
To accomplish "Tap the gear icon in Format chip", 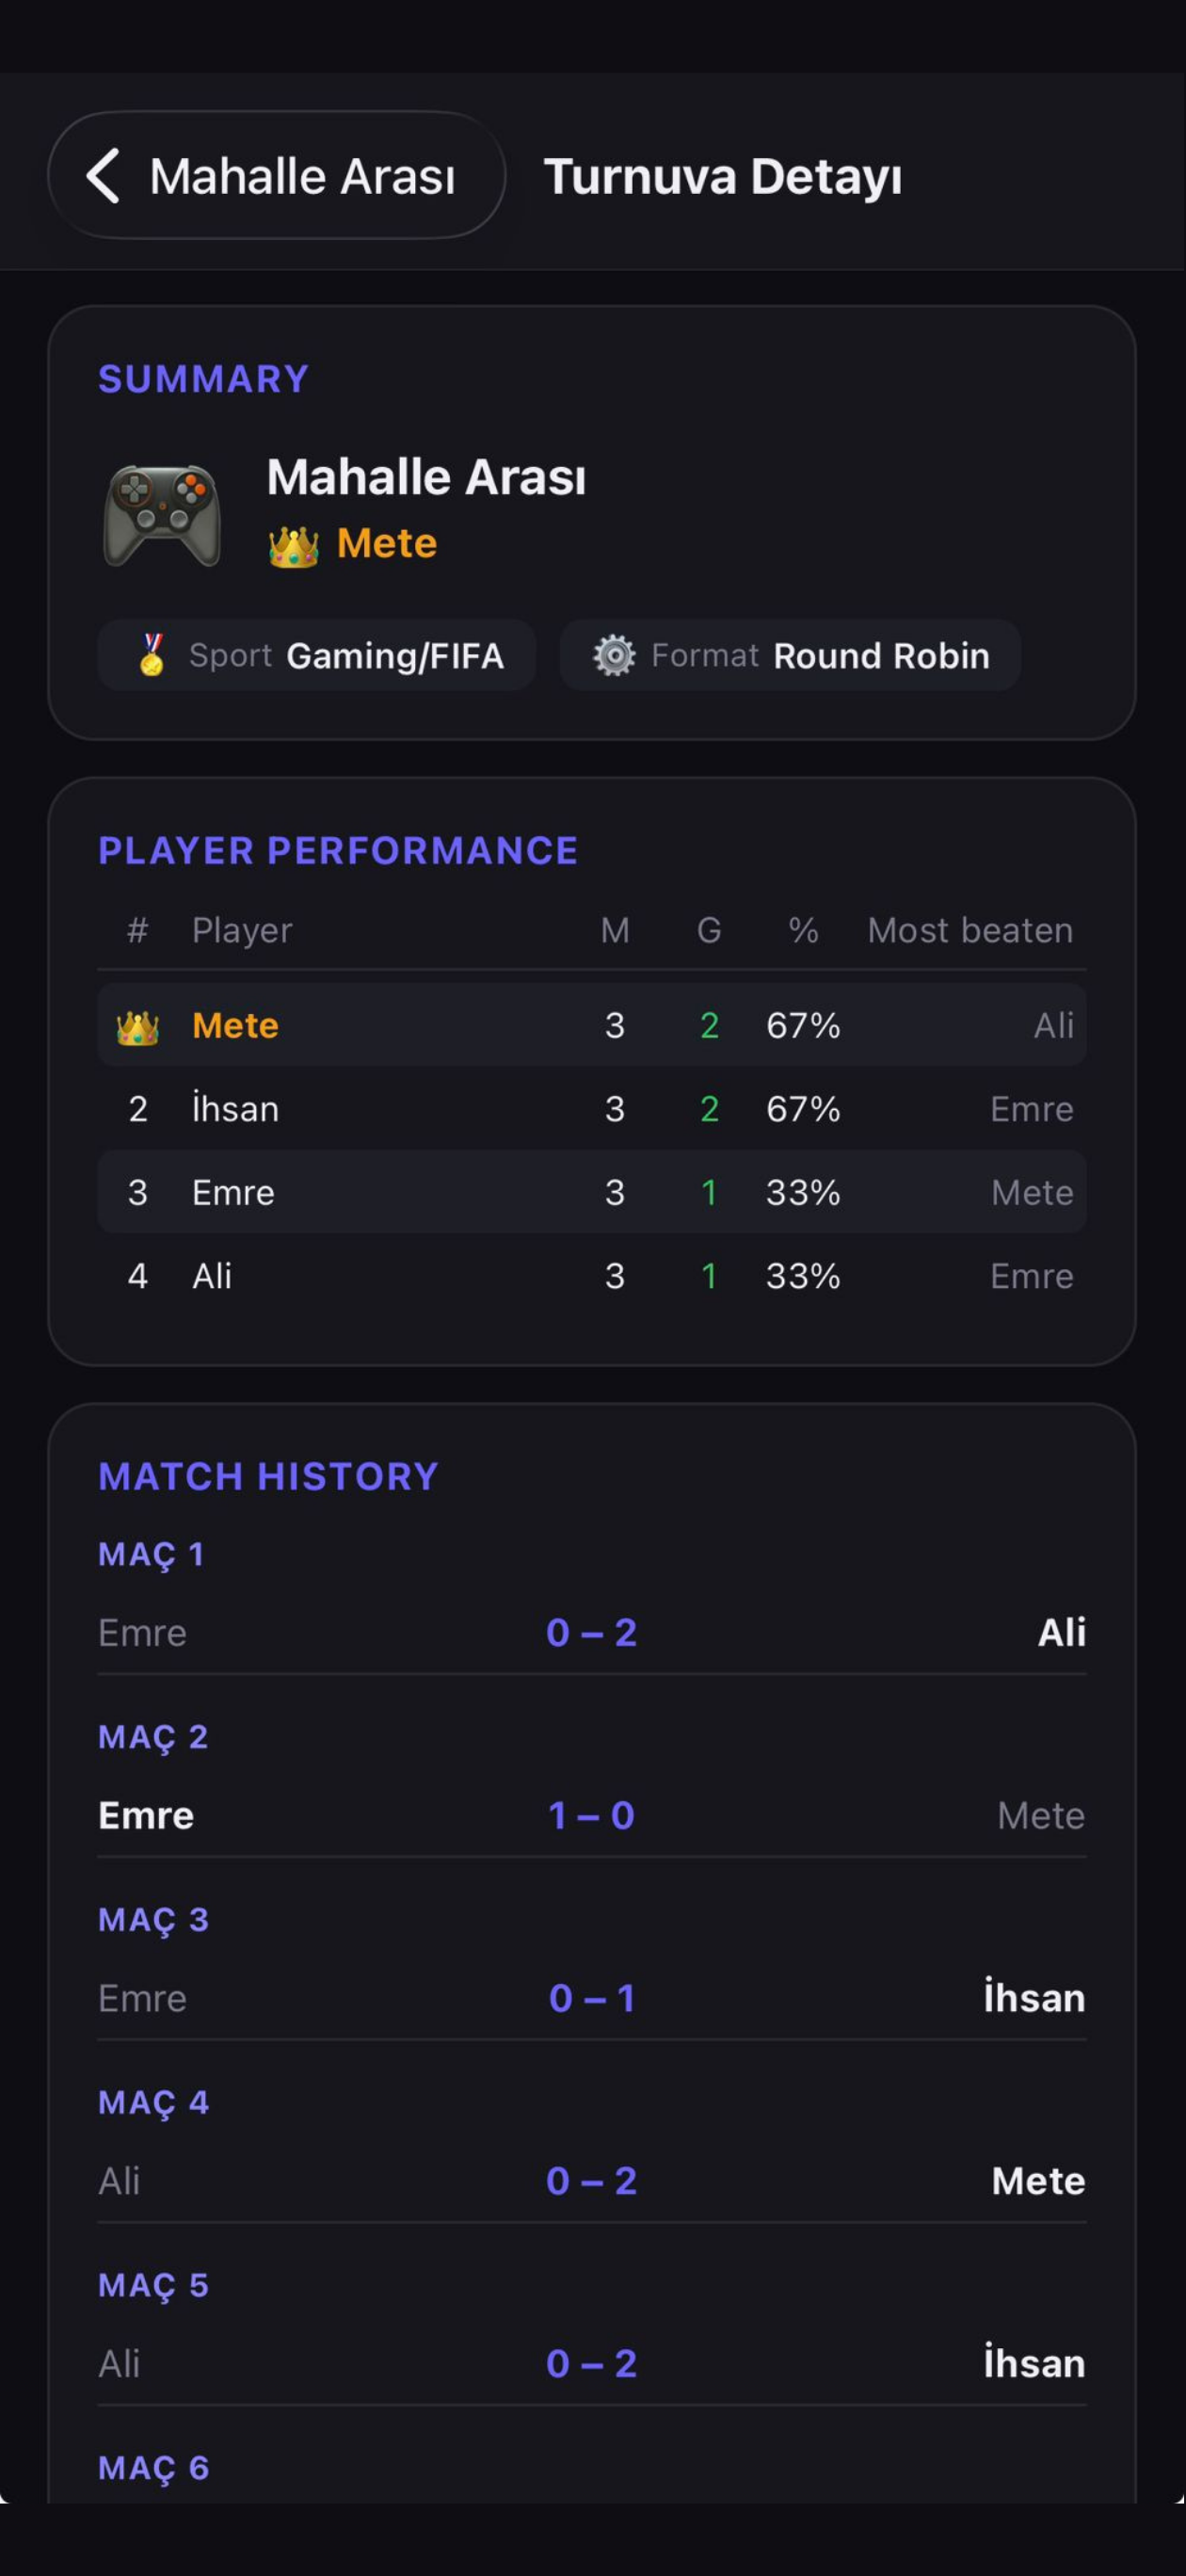I will 614,656.
